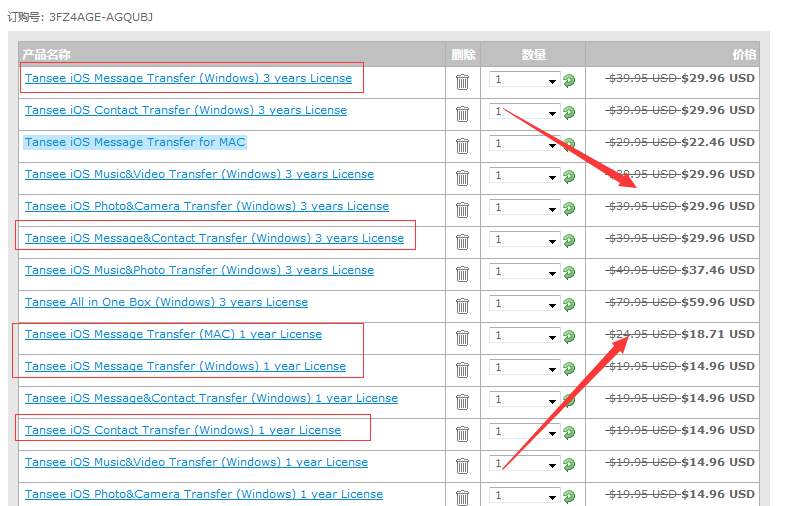785x506 pixels.
Task: Delete Music&Photo Transfer 3 years License item
Action: pos(462,274)
